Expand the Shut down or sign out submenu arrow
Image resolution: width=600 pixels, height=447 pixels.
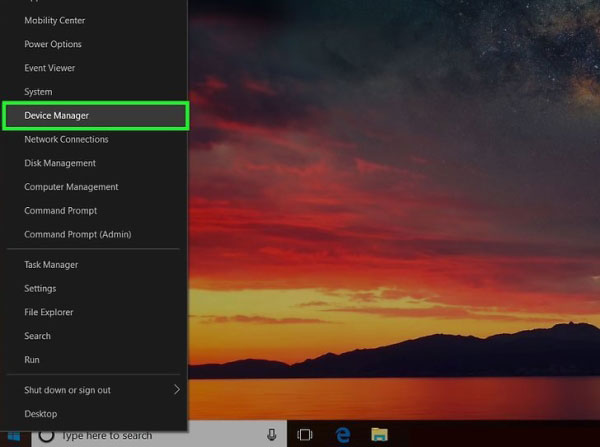click(177, 390)
